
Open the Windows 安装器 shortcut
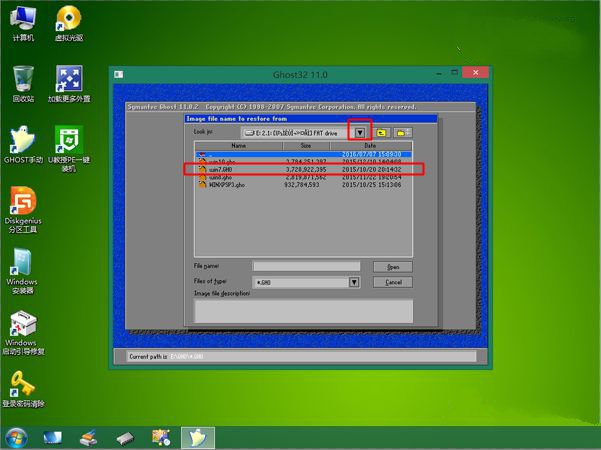pos(22,271)
